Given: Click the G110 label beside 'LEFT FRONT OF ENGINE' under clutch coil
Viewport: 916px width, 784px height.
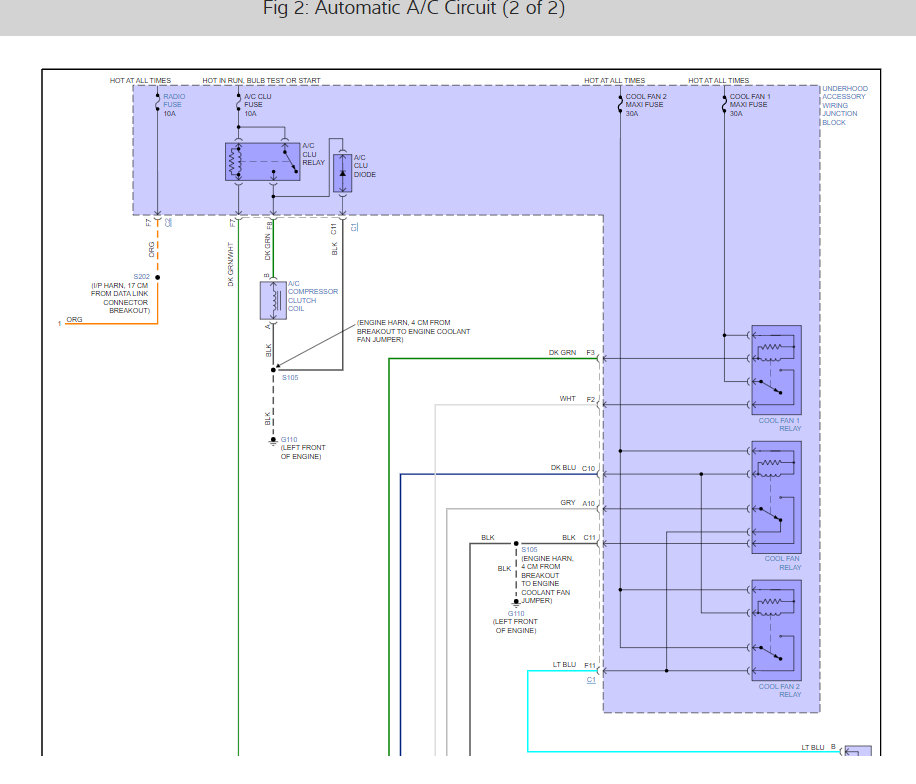Looking at the screenshot, I should [289, 439].
